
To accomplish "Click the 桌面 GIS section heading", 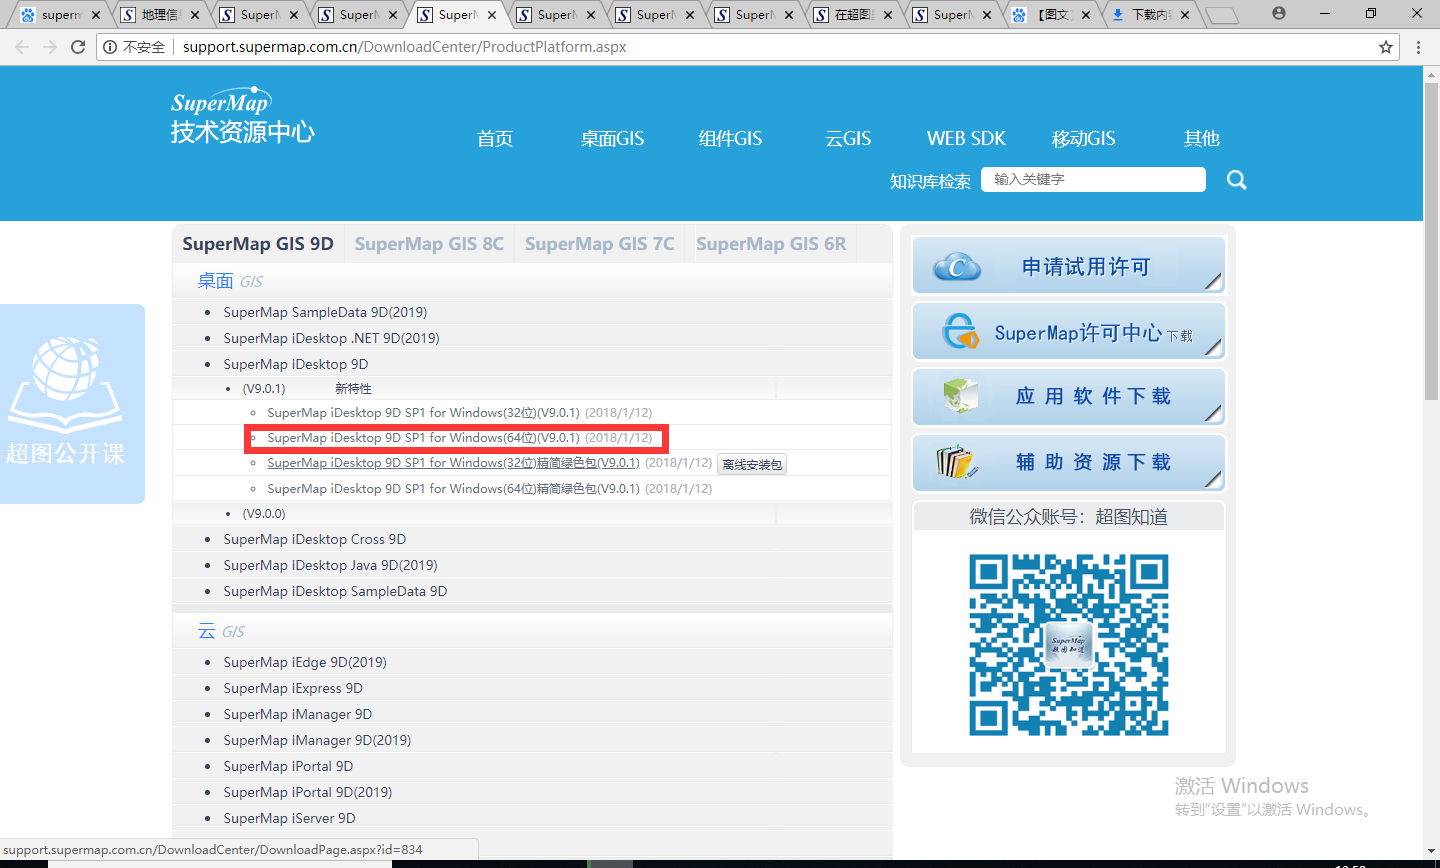I will (x=230, y=281).
